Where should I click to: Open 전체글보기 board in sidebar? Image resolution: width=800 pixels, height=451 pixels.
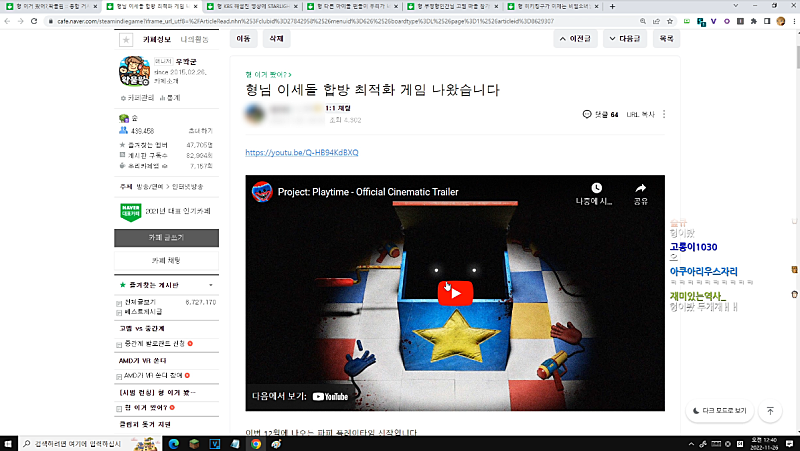(x=140, y=302)
